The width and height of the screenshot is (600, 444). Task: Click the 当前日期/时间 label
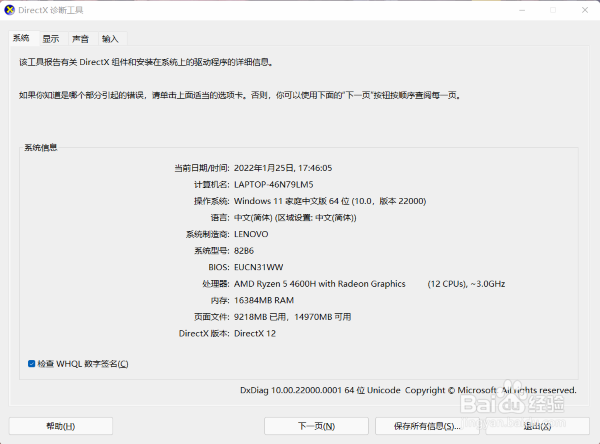point(202,168)
